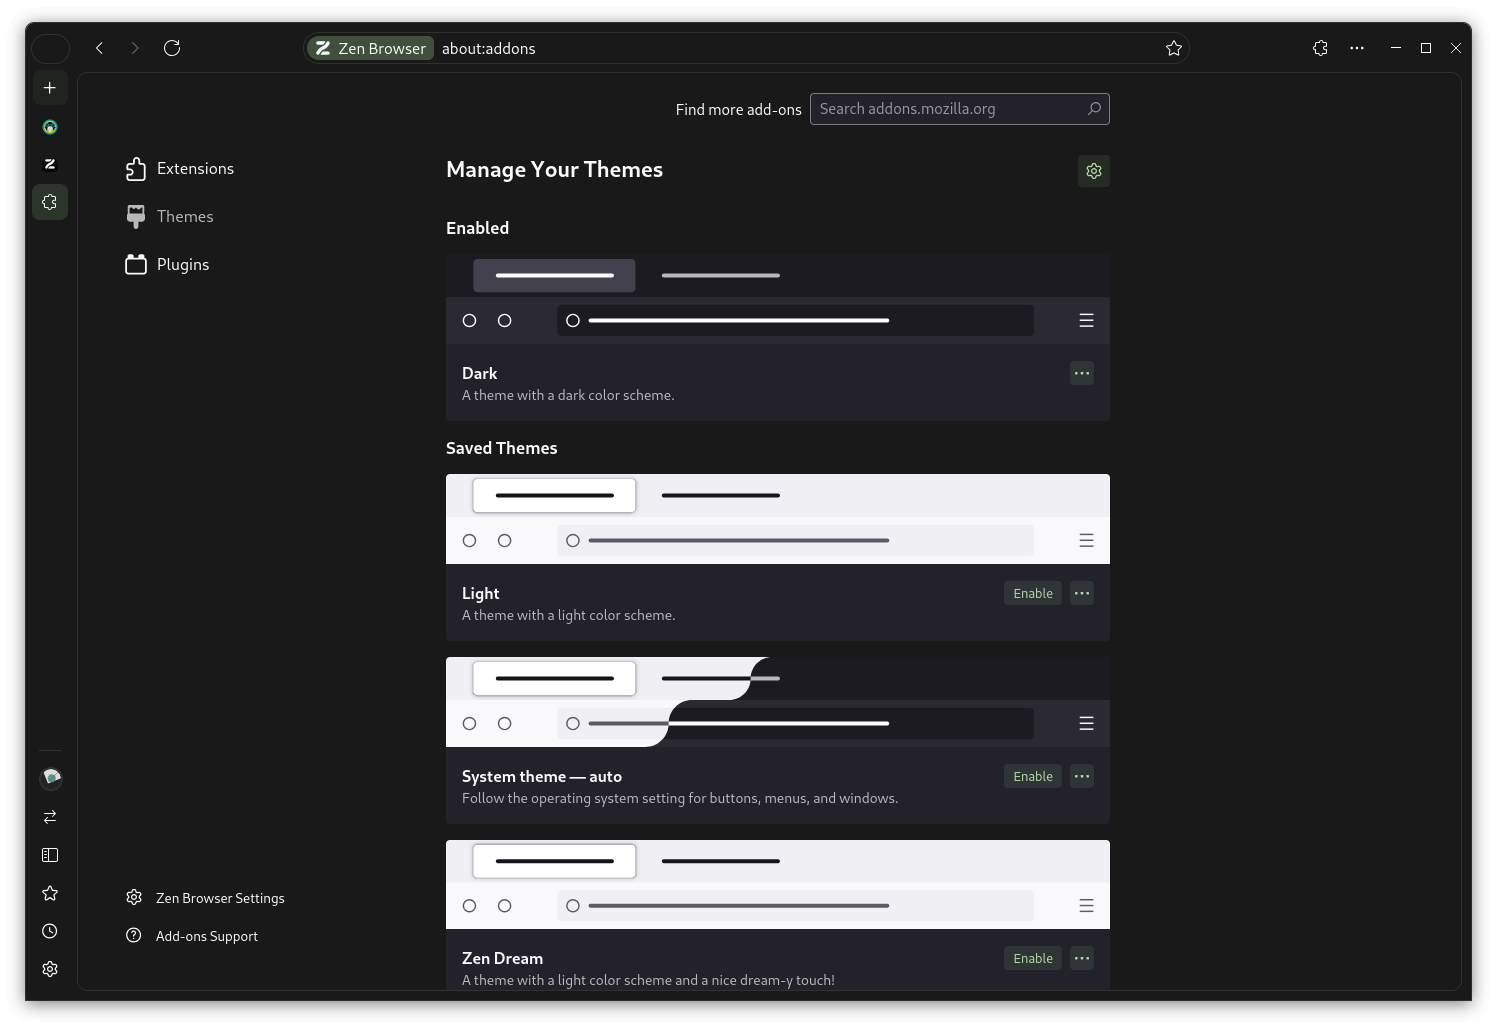The width and height of the screenshot is (1497, 1029).
Task: Select the Themes category in sidebar
Action: pos(184,216)
